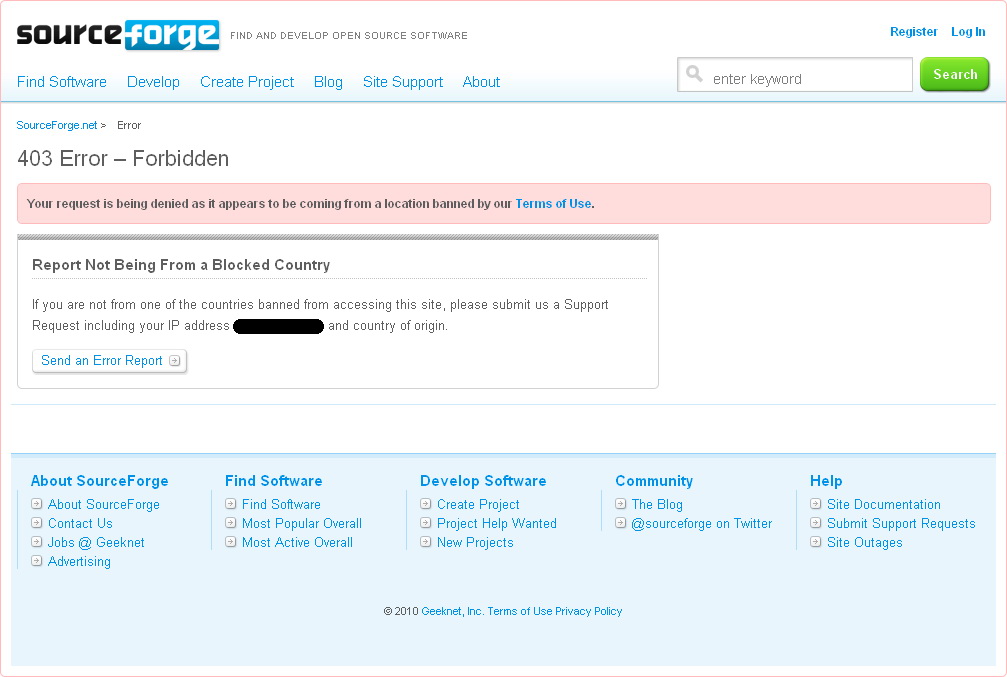Viewport: 1007px width, 677px height.
Task: Go to Blog from the top navigation
Action: coord(328,82)
